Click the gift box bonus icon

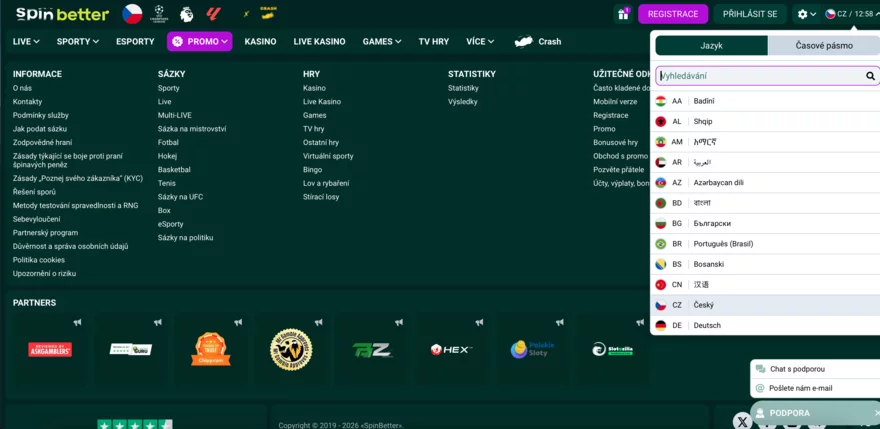coord(623,14)
